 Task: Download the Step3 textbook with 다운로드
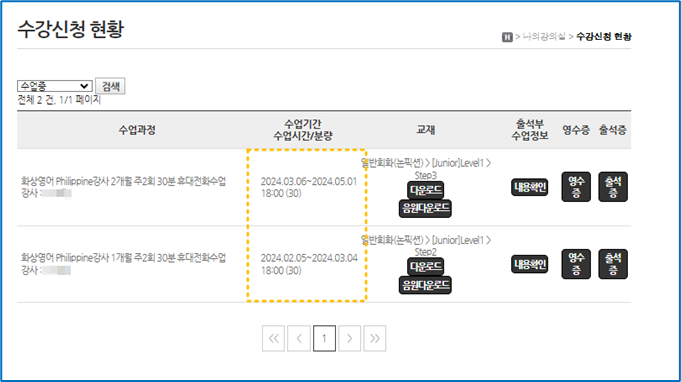pyautogui.click(x=426, y=190)
